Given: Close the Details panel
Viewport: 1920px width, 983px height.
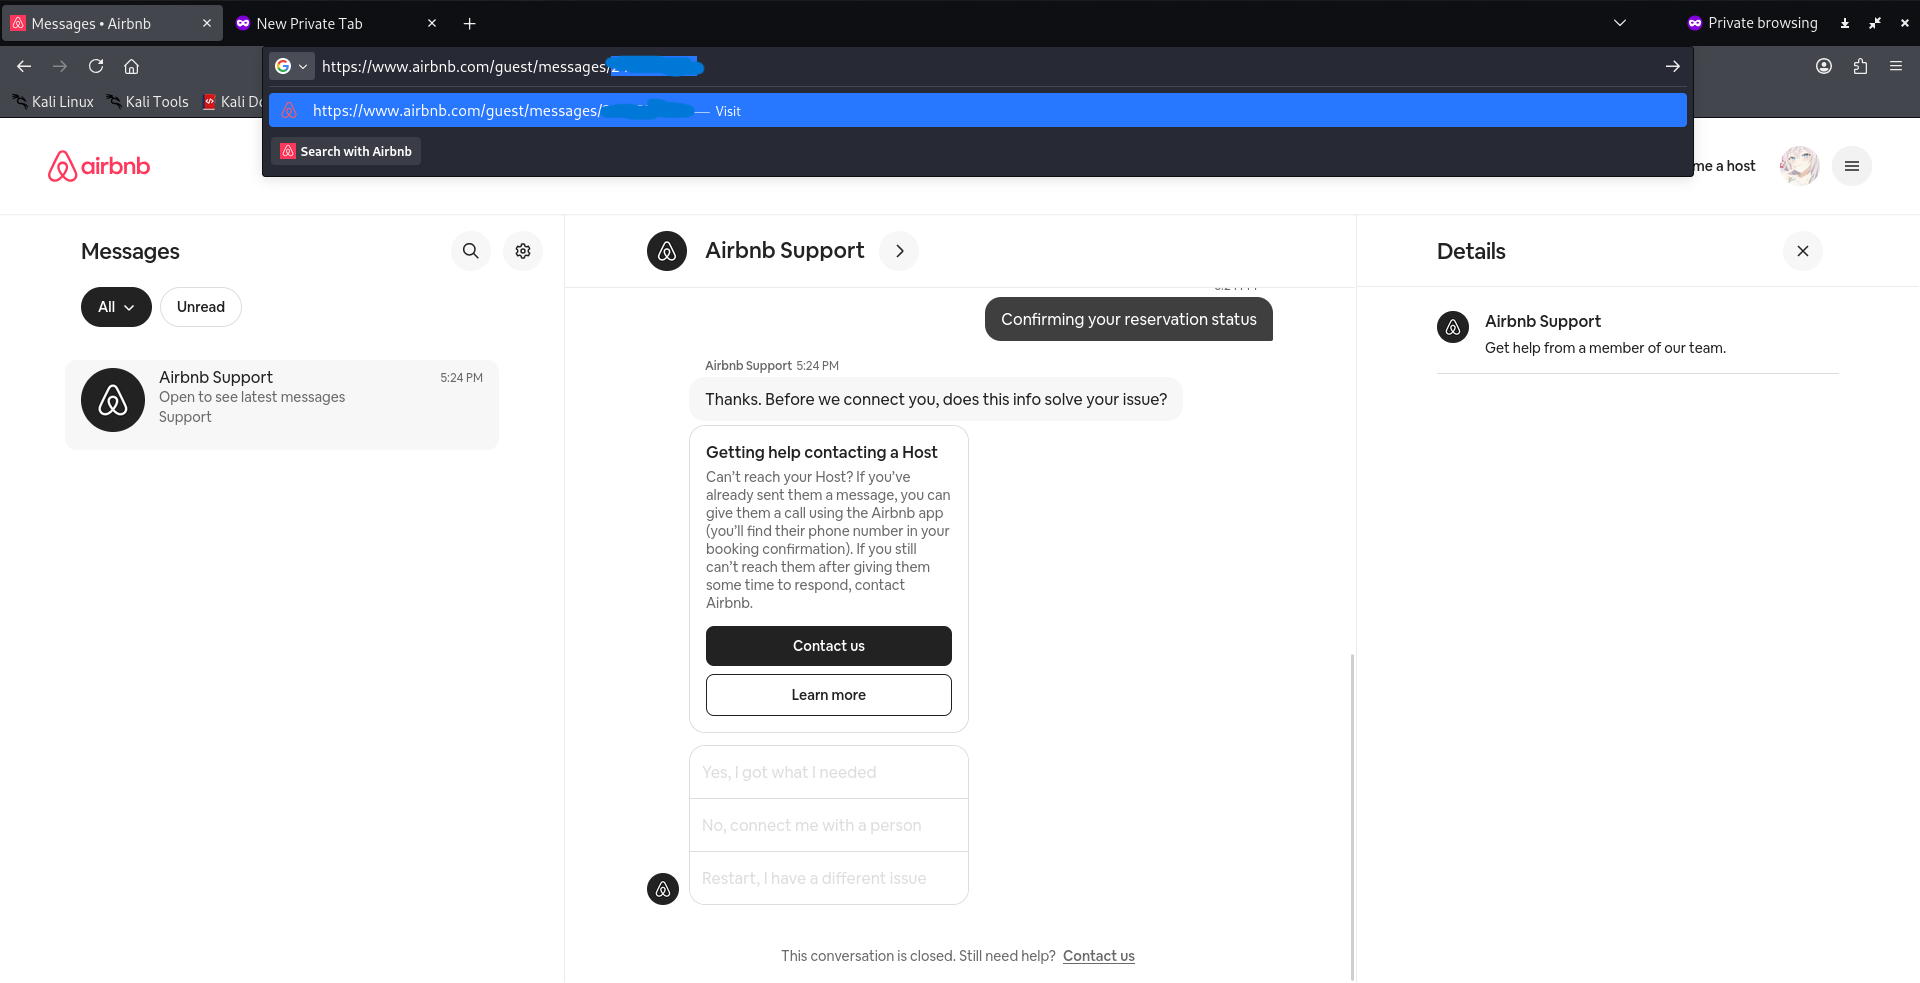Looking at the screenshot, I should coord(1802,251).
